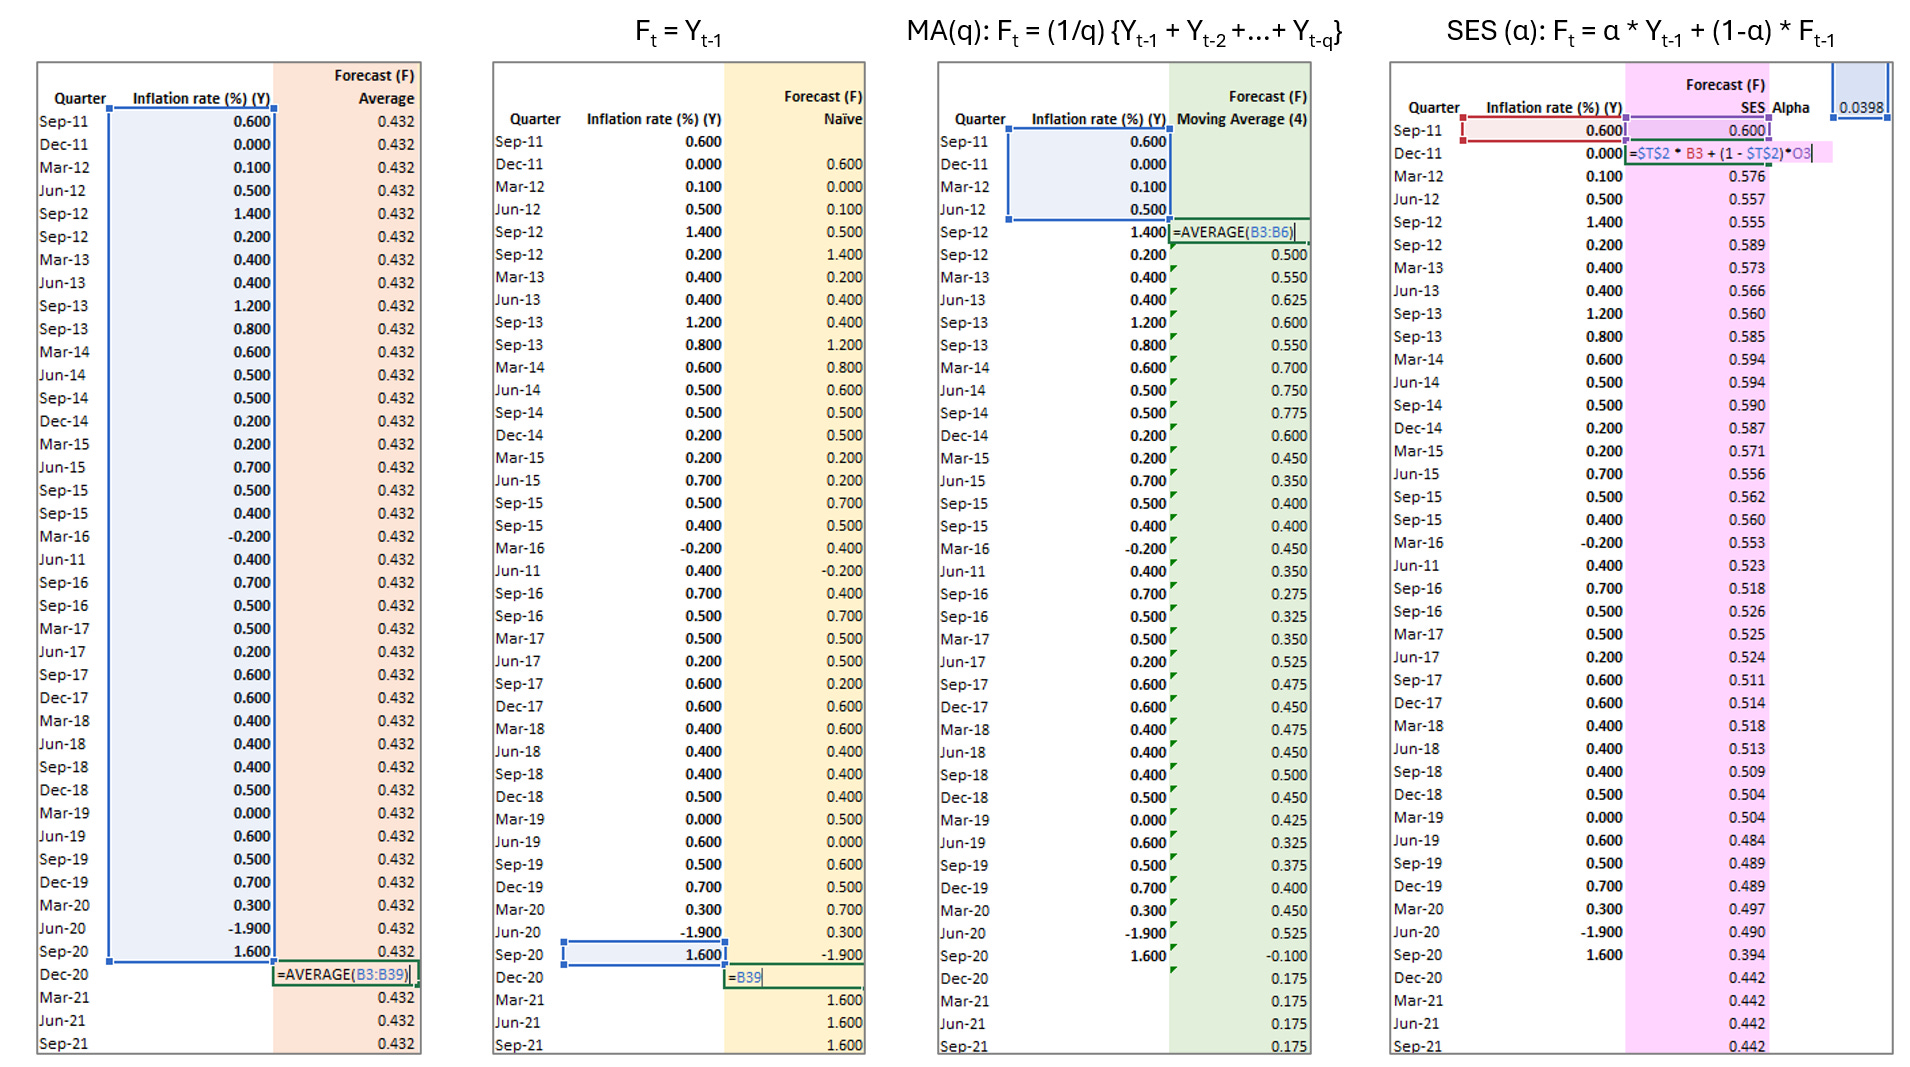Click 'Dec-14' quarter label in Moving Average table
Viewport: 1910px width, 1067px height.
[x=964, y=435]
